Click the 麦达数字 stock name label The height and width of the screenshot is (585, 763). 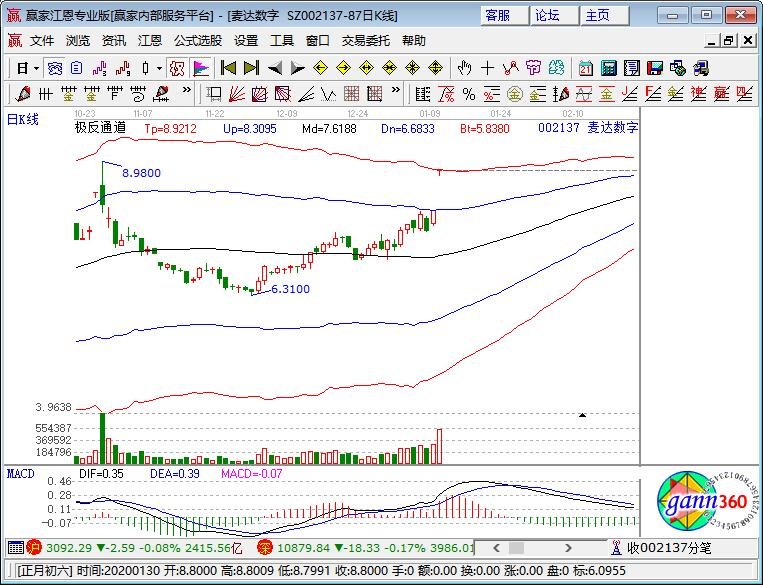coord(613,128)
